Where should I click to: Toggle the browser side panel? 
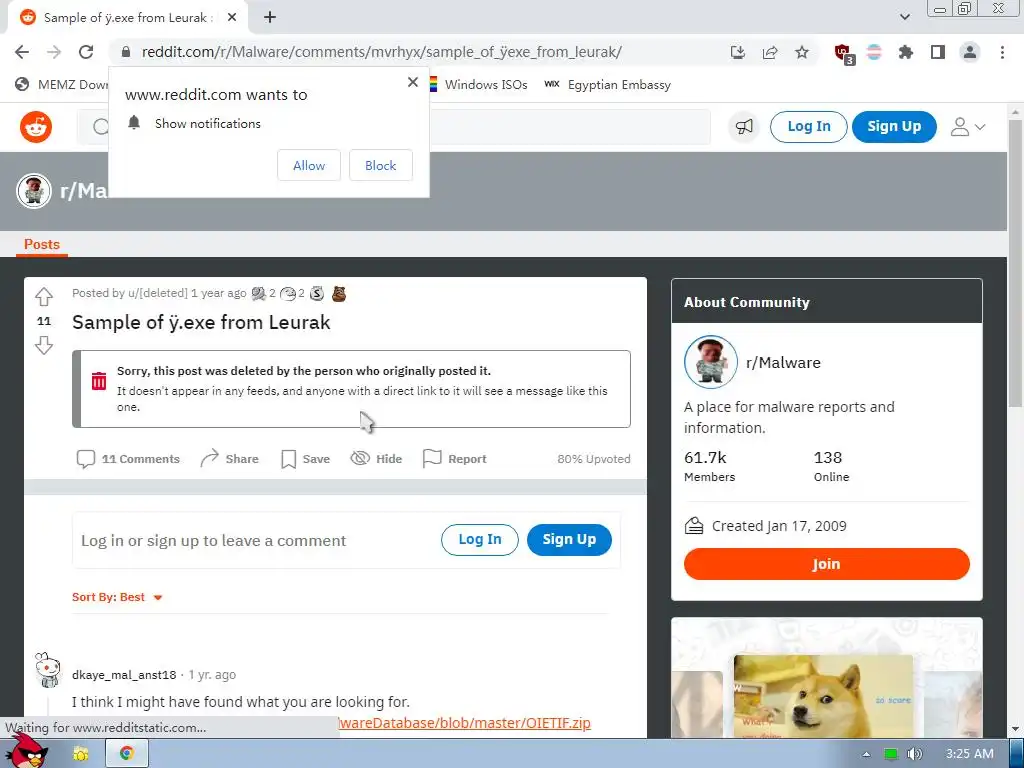pos(938,52)
